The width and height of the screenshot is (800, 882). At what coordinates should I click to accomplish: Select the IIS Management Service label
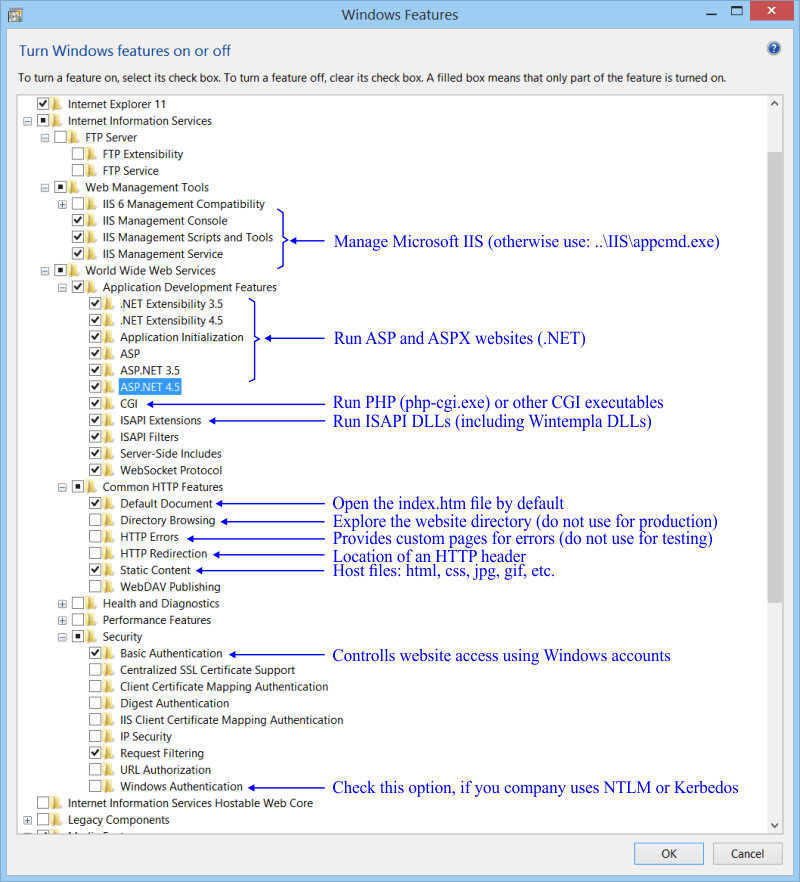163,254
